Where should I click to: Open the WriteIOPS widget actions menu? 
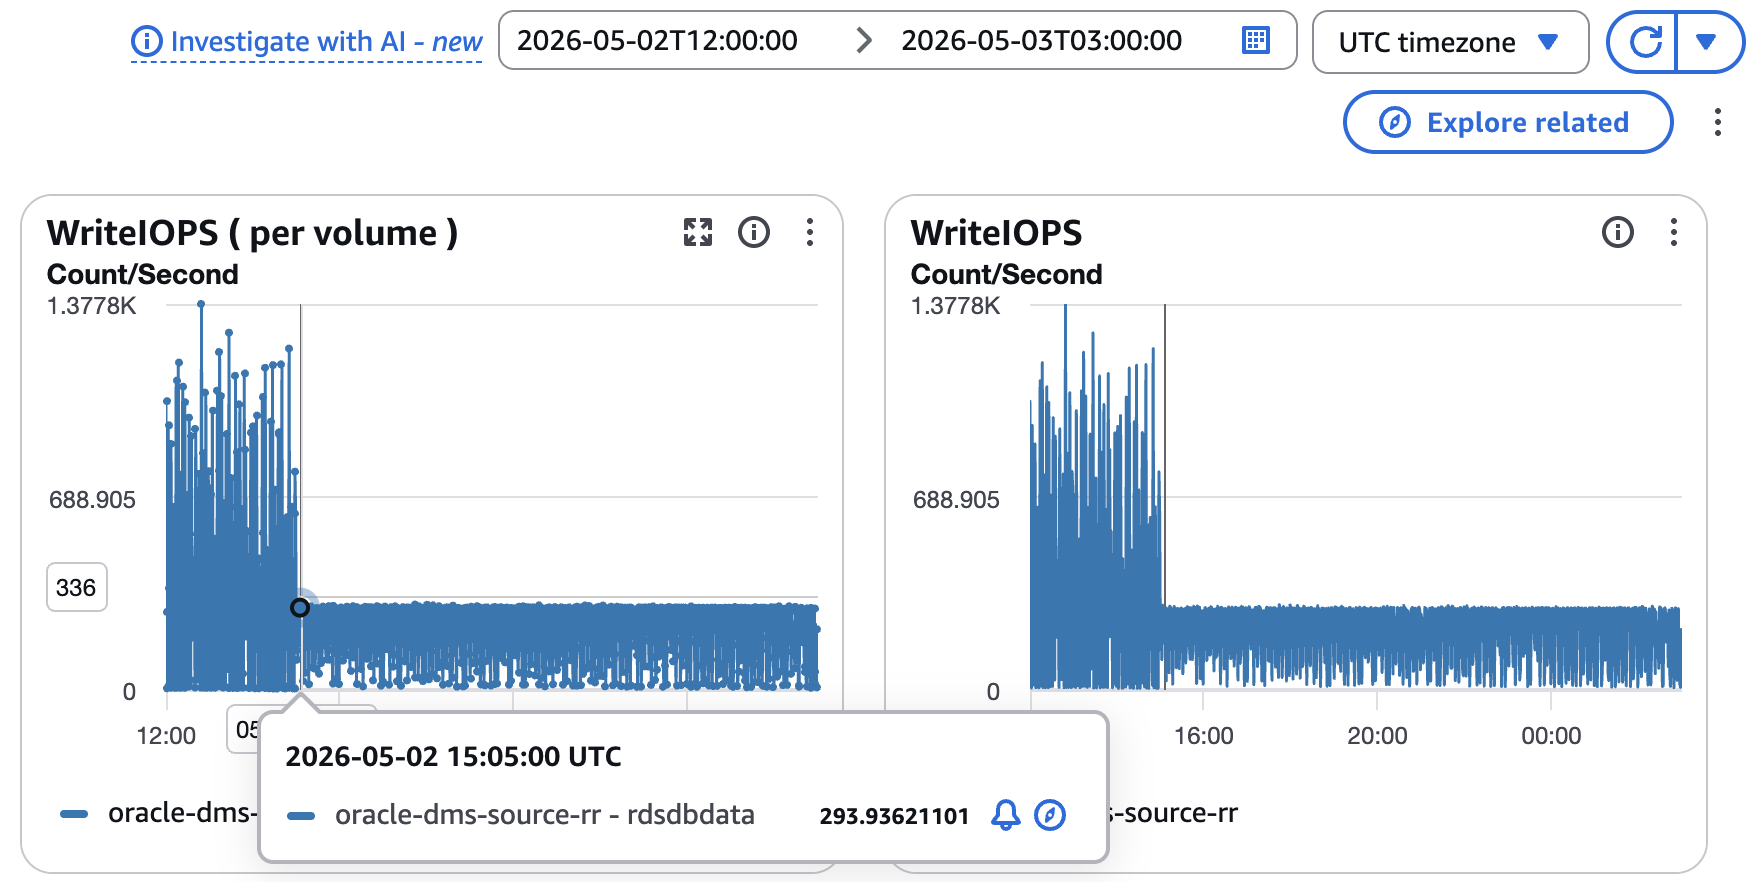[1674, 232]
